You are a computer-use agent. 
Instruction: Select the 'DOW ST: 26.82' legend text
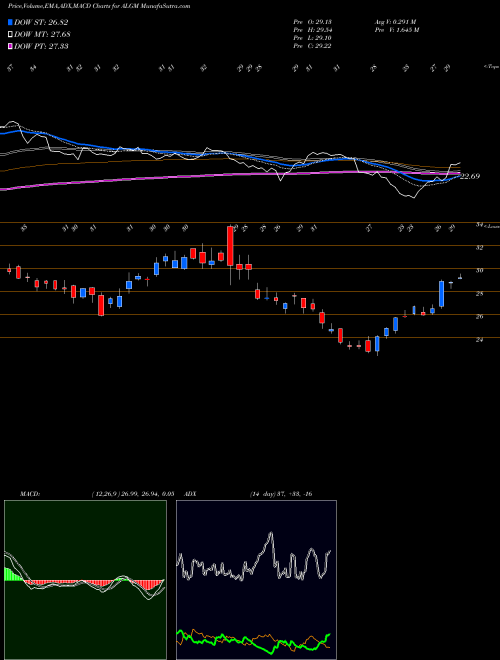tap(41, 22)
